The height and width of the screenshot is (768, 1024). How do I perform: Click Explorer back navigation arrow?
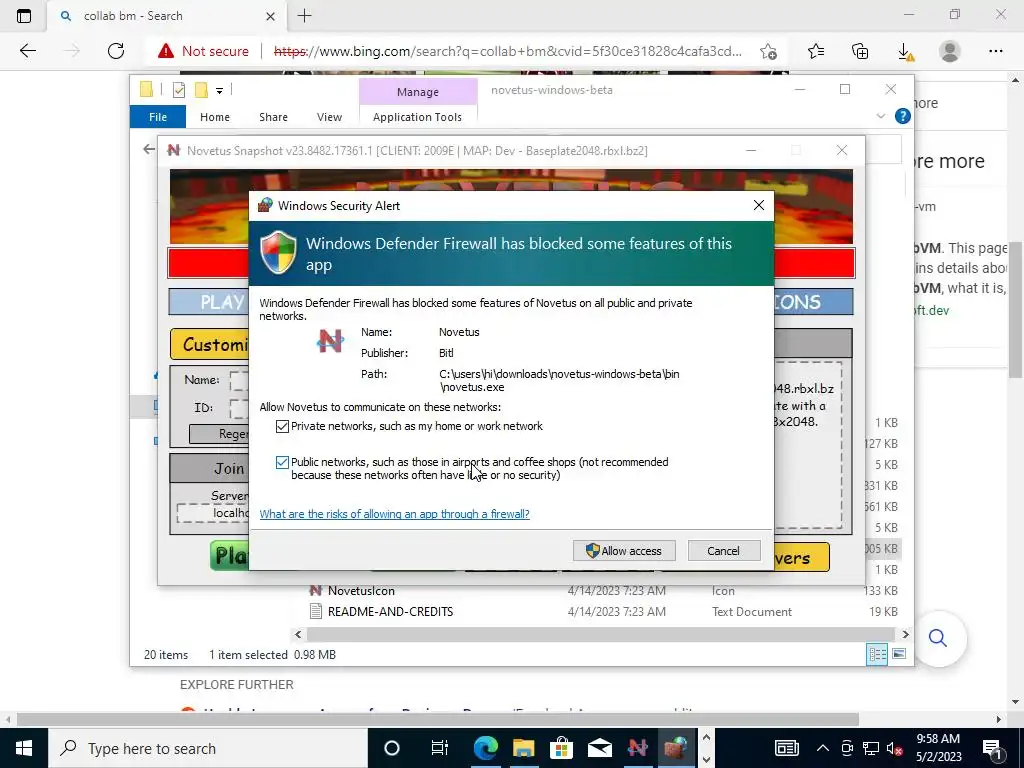pyautogui.click(x=149, y=150)
